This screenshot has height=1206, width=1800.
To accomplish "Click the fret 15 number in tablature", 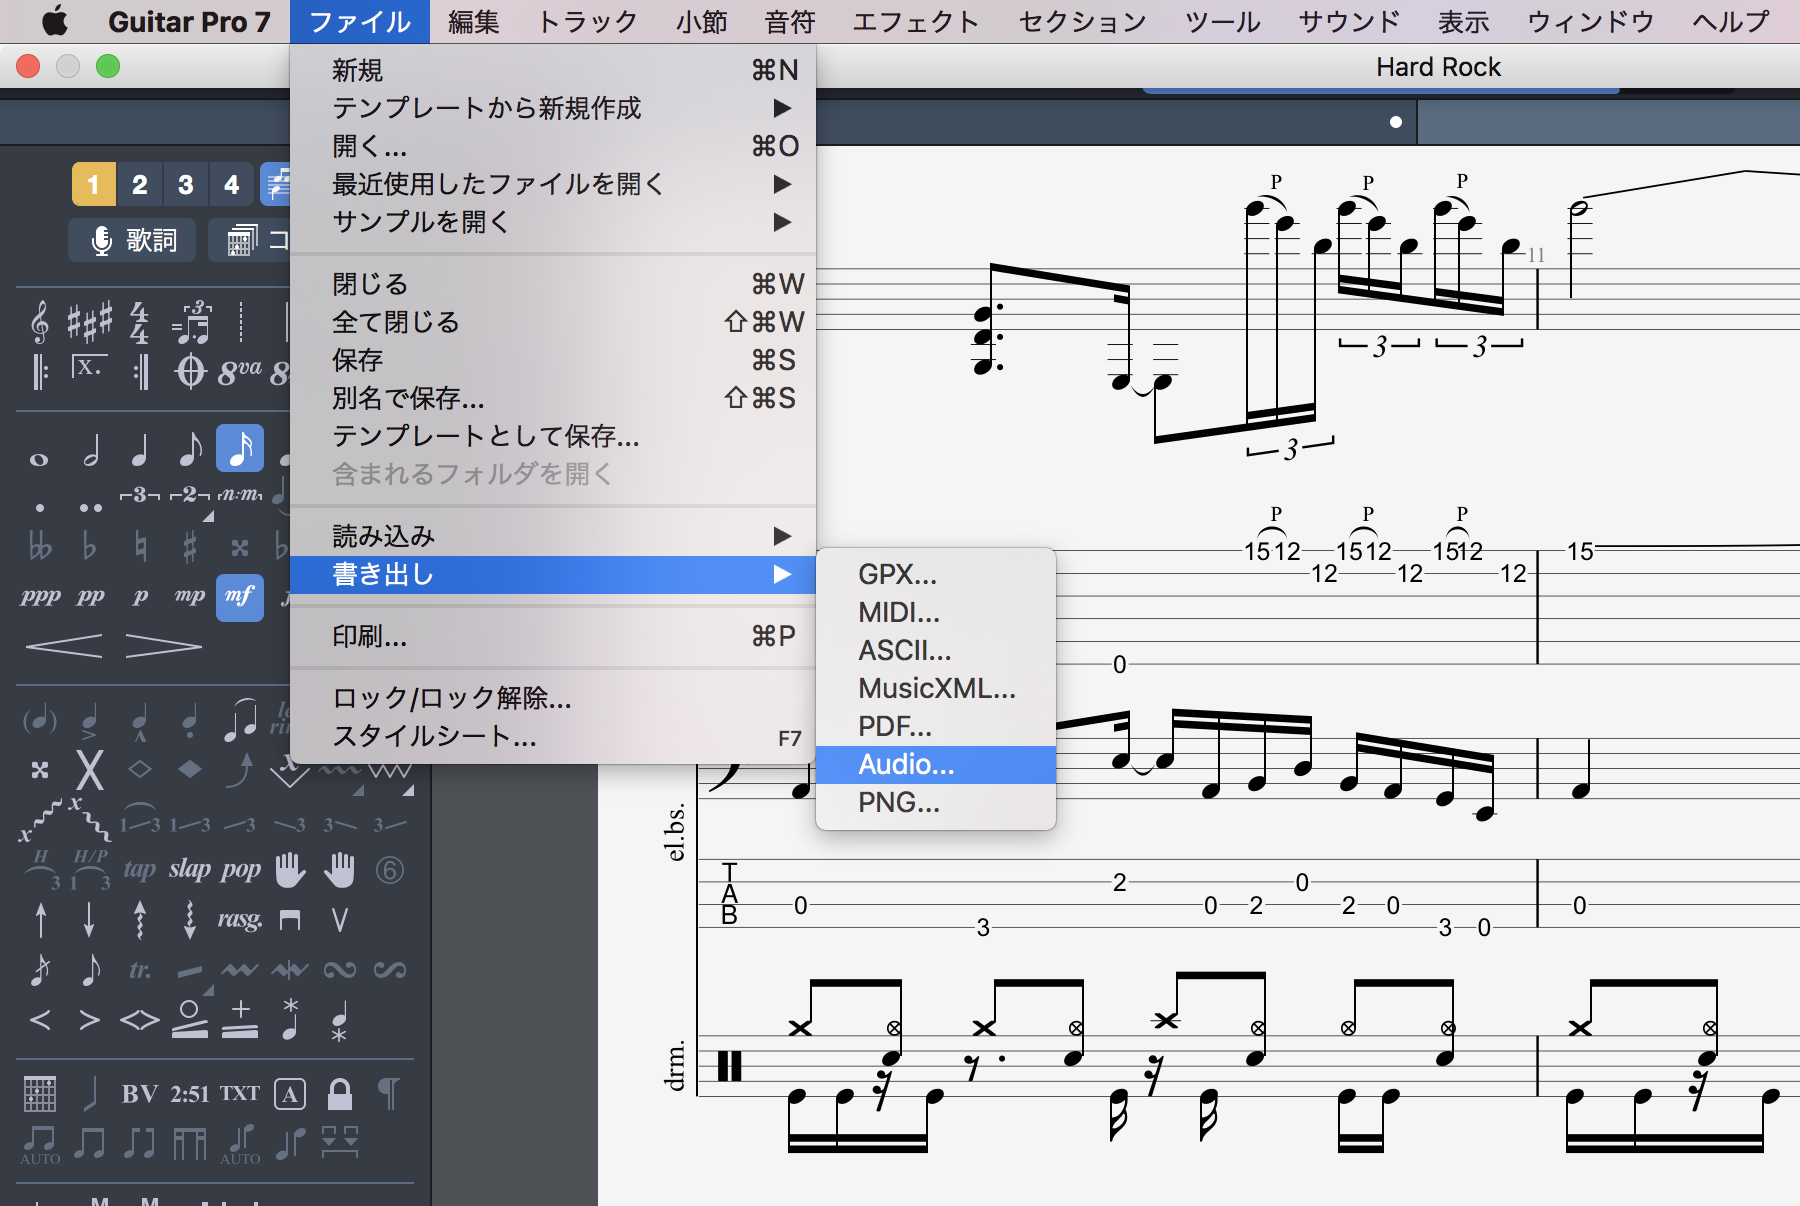I will [x=1579, y=551].
